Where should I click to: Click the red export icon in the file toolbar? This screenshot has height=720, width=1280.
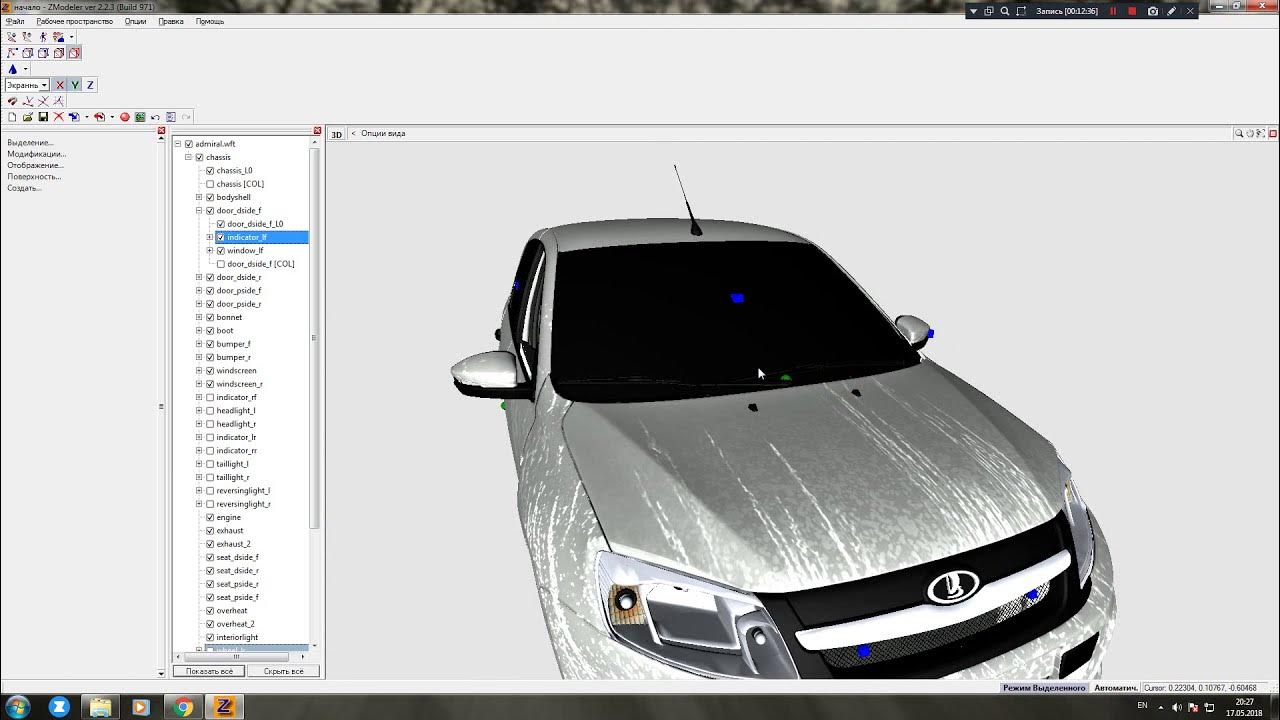pos(99,117)
